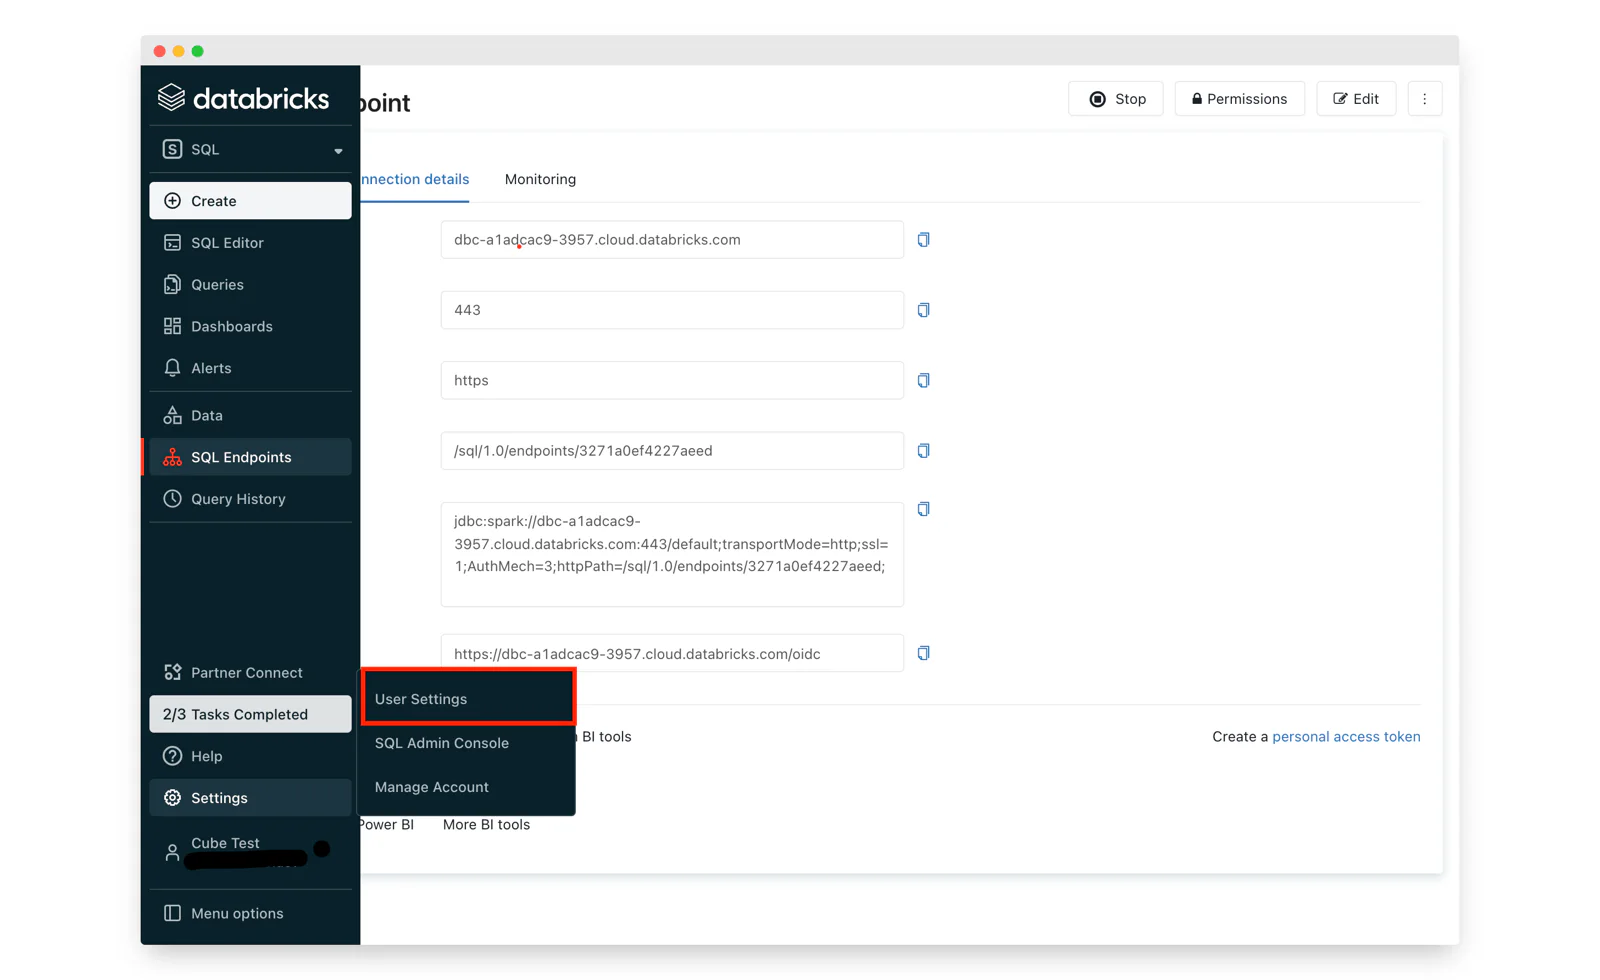This screenshot has width=1600, height=980.
Task: Click the Edit button
Action: pyautogui.click(x=1356, y=99)
